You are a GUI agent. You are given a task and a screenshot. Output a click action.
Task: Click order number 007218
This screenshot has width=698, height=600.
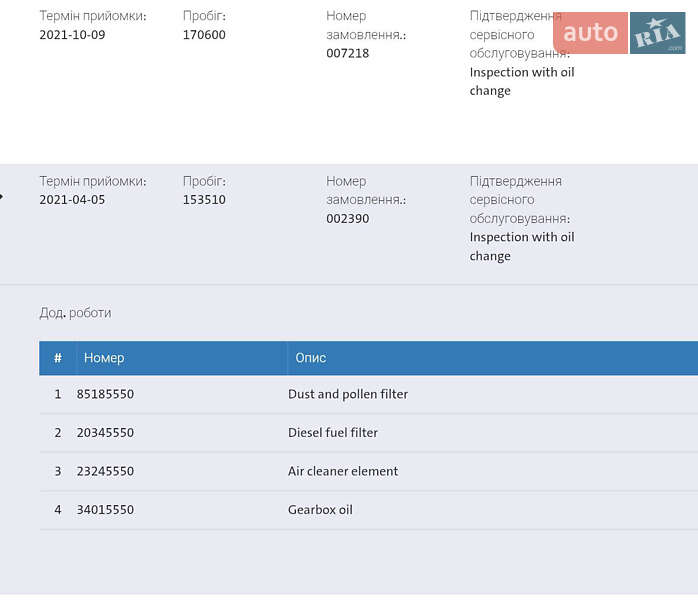348,53
